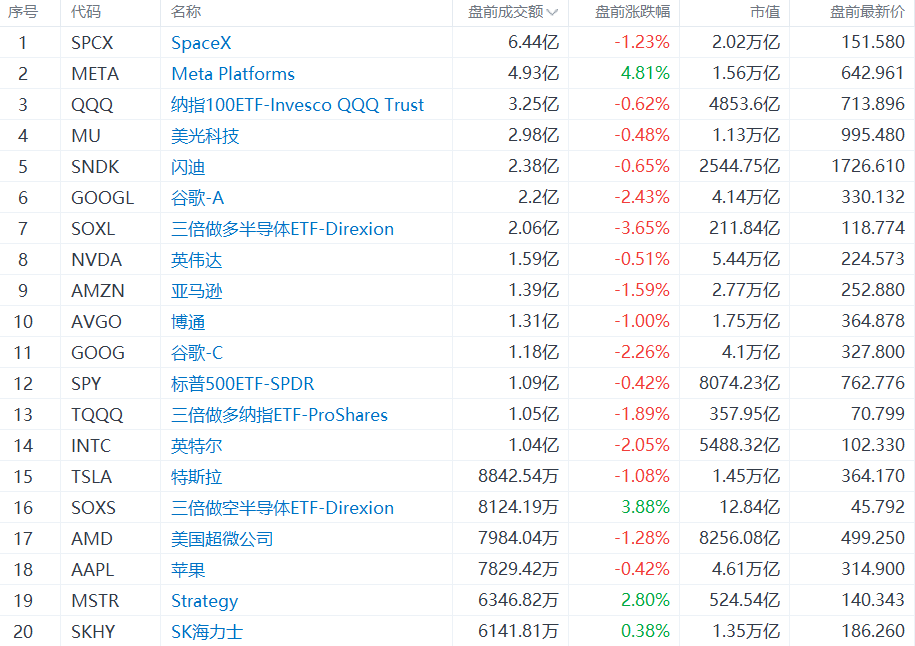The image size is (915, 646).
Task: Click the 亚马逊 name link
Action: (197, 291)
